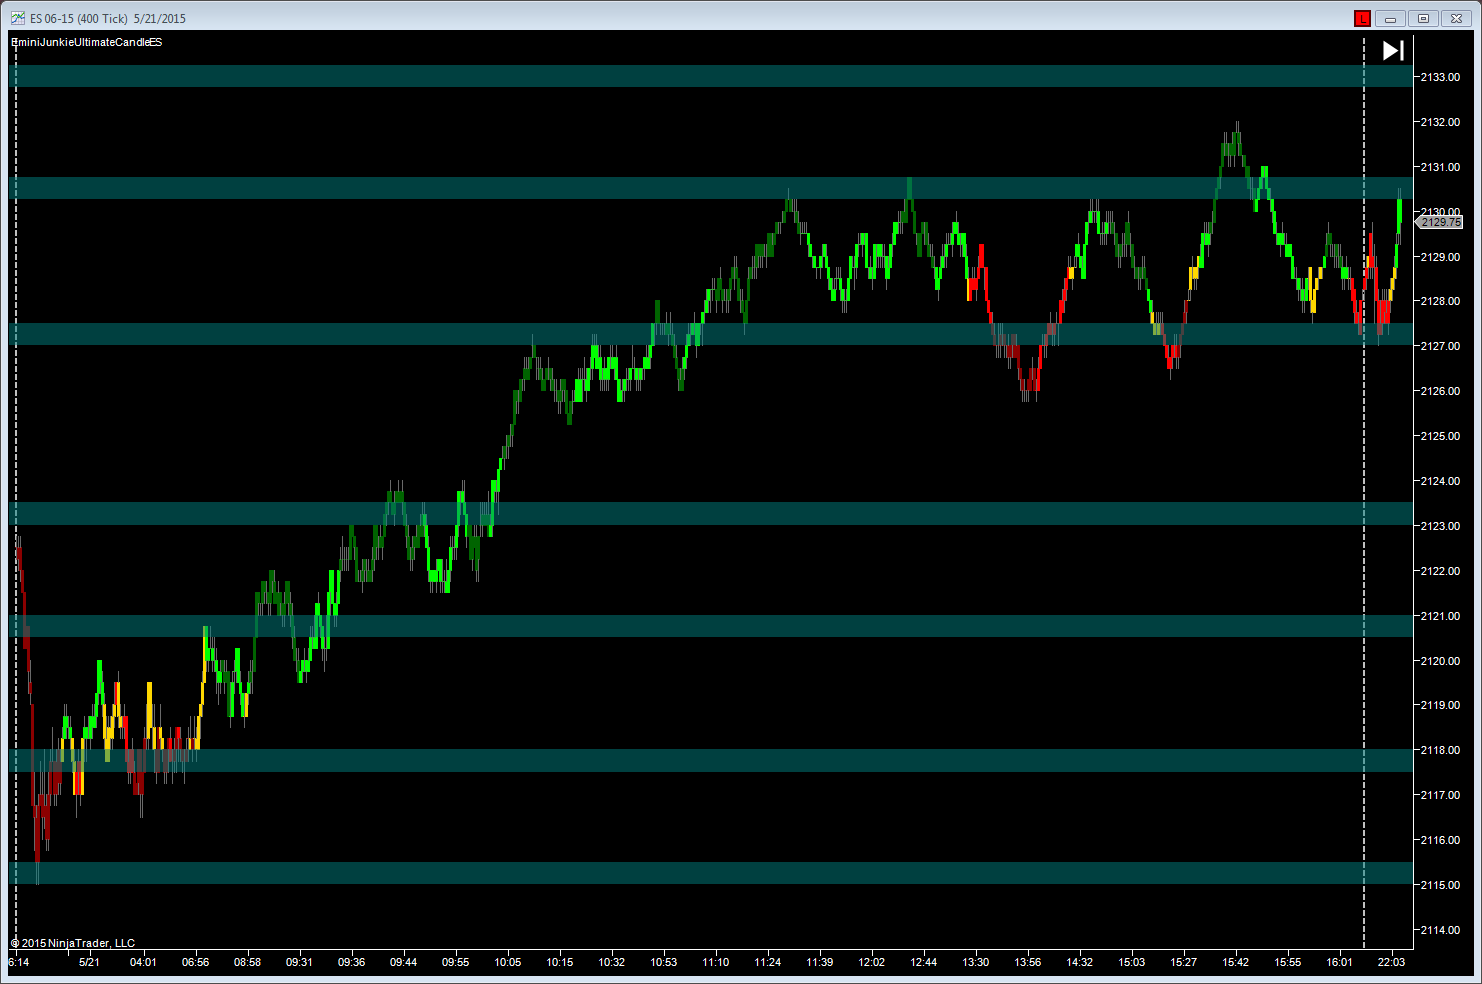This screenshot has width=1482, height=984.
Task: Click the 2117.00 price axis label
Action: (x=1440, y=795)
